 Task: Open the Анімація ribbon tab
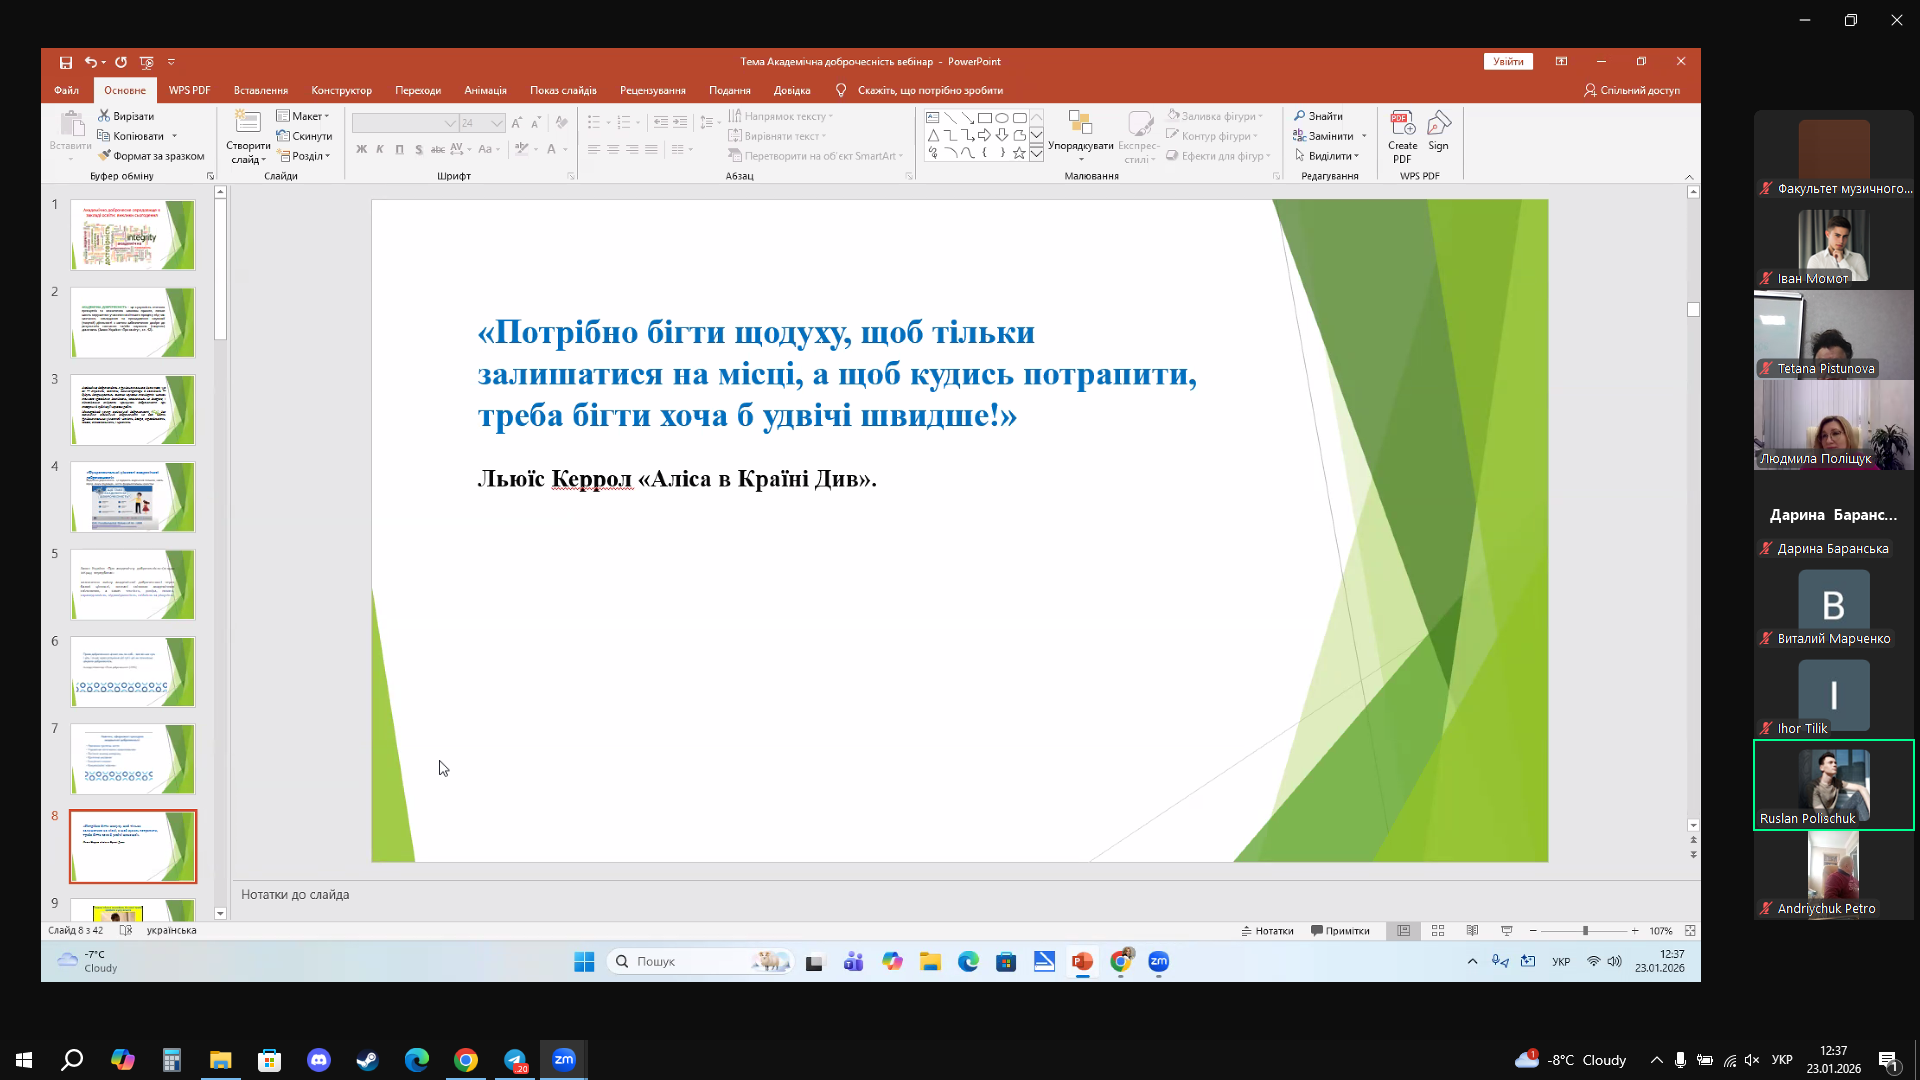(485, 90)
